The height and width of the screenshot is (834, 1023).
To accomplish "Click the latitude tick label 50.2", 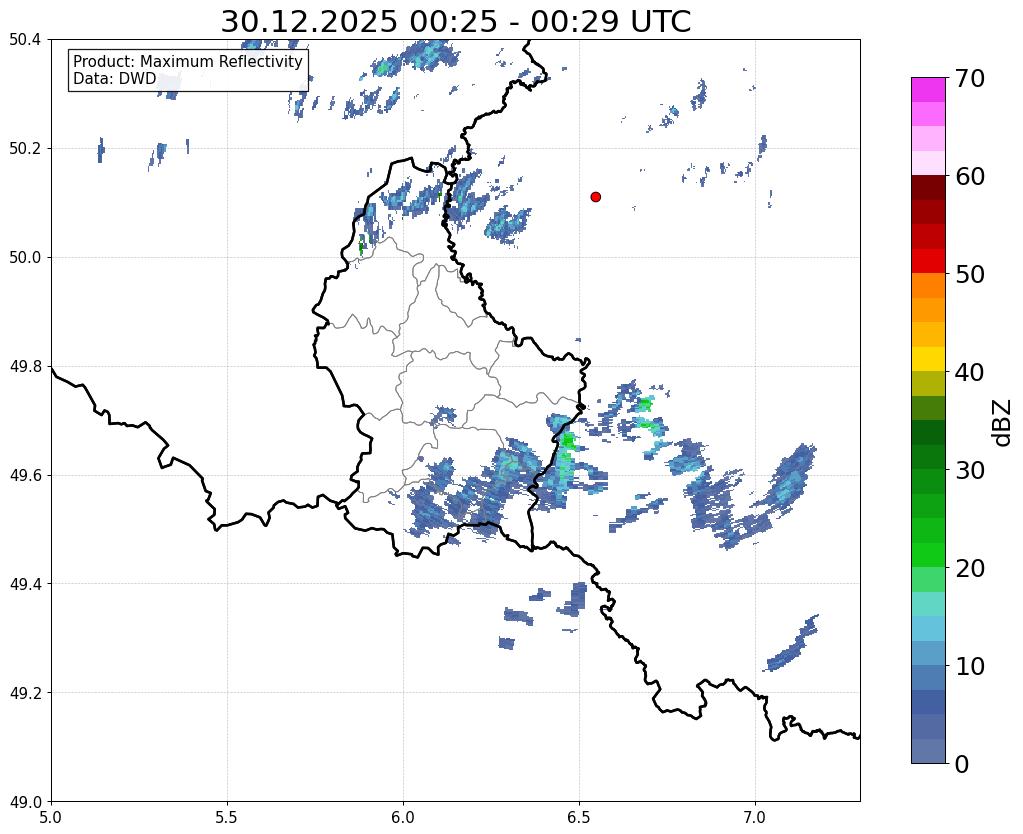I will pyautogui.click(x=25, y=149).
